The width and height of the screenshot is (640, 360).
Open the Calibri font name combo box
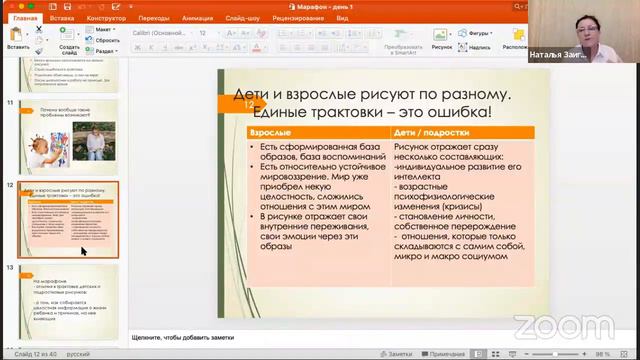(x=162, y=33)
